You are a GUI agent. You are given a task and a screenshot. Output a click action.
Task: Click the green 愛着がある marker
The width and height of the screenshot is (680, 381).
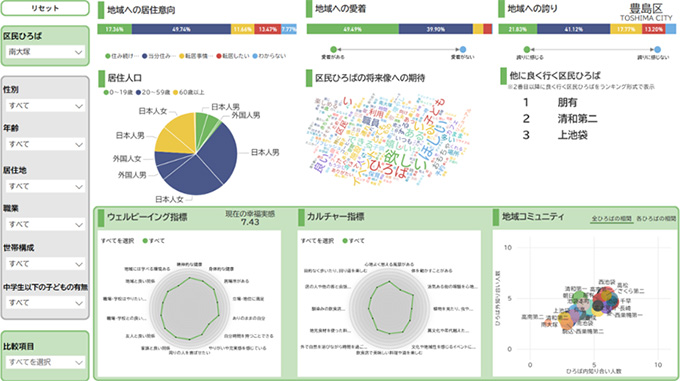(333, 49)
